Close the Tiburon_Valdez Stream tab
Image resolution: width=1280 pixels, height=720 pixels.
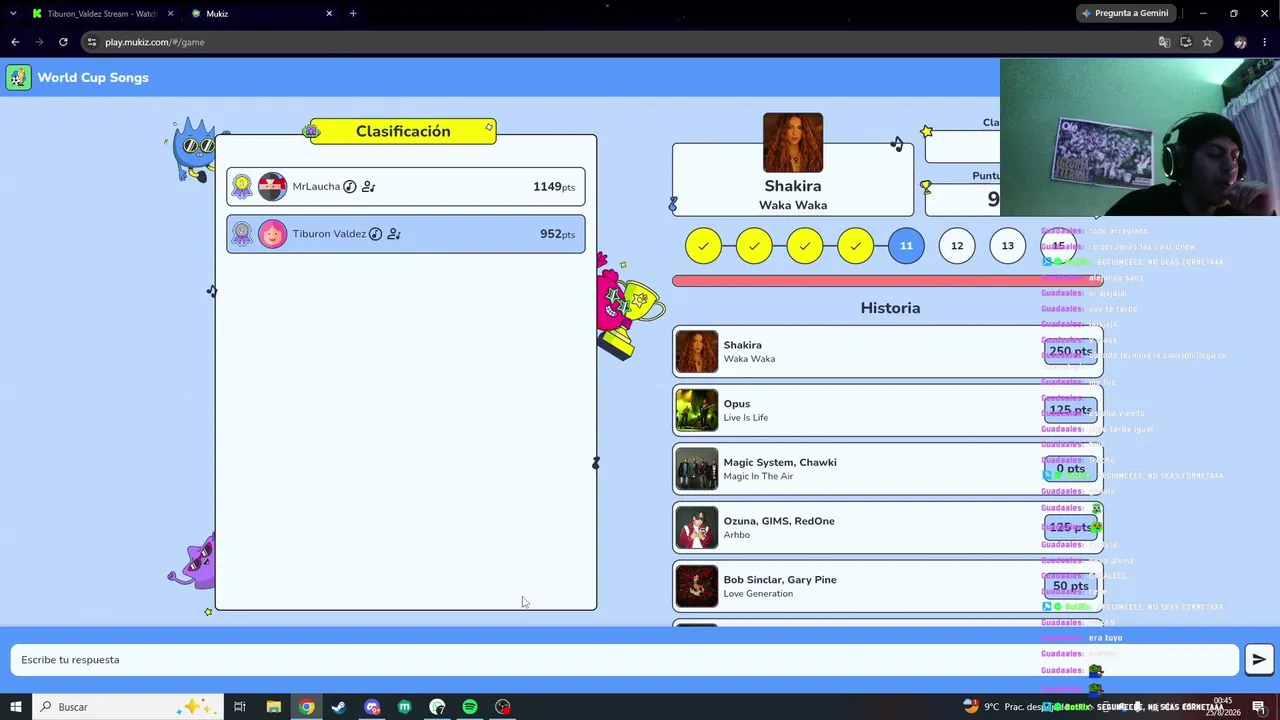(170, 14)
